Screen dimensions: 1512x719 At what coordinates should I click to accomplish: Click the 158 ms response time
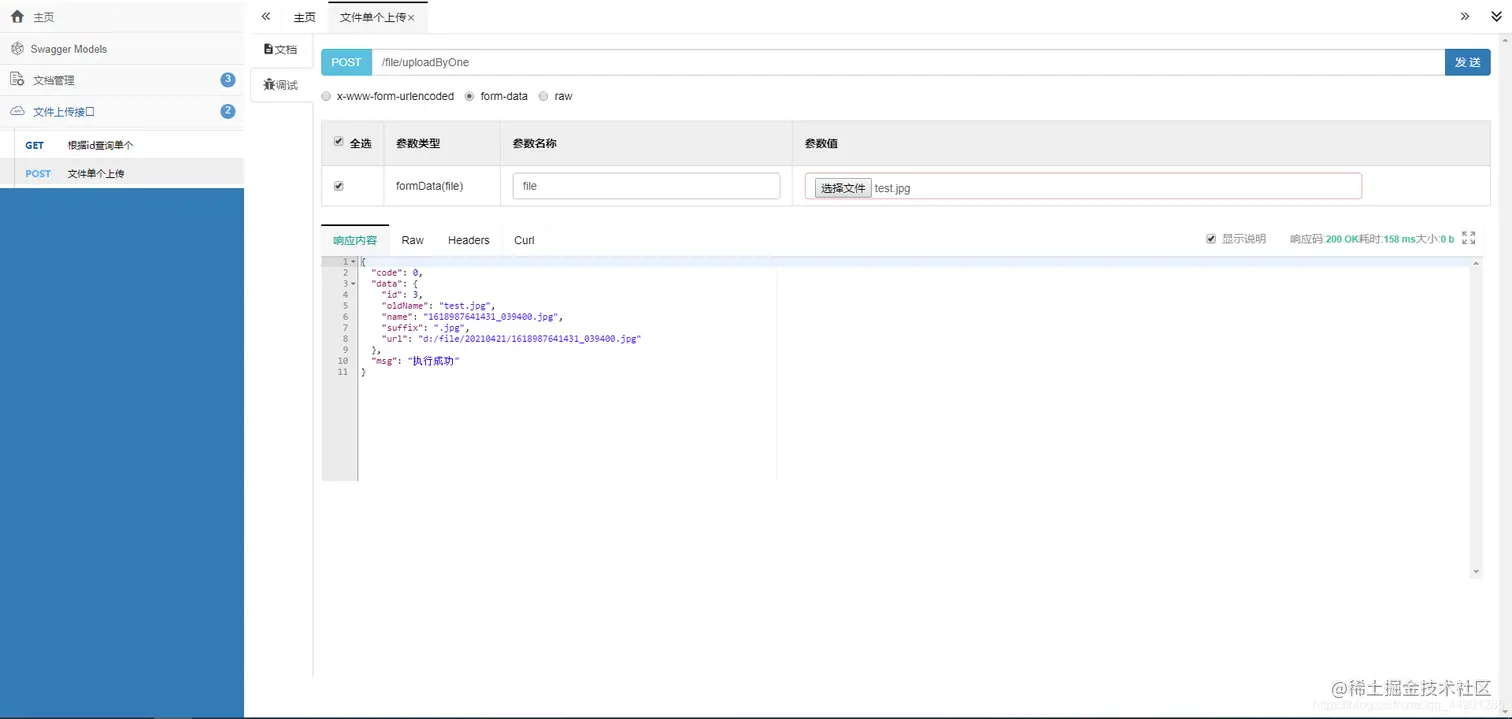pos(1399,239)
